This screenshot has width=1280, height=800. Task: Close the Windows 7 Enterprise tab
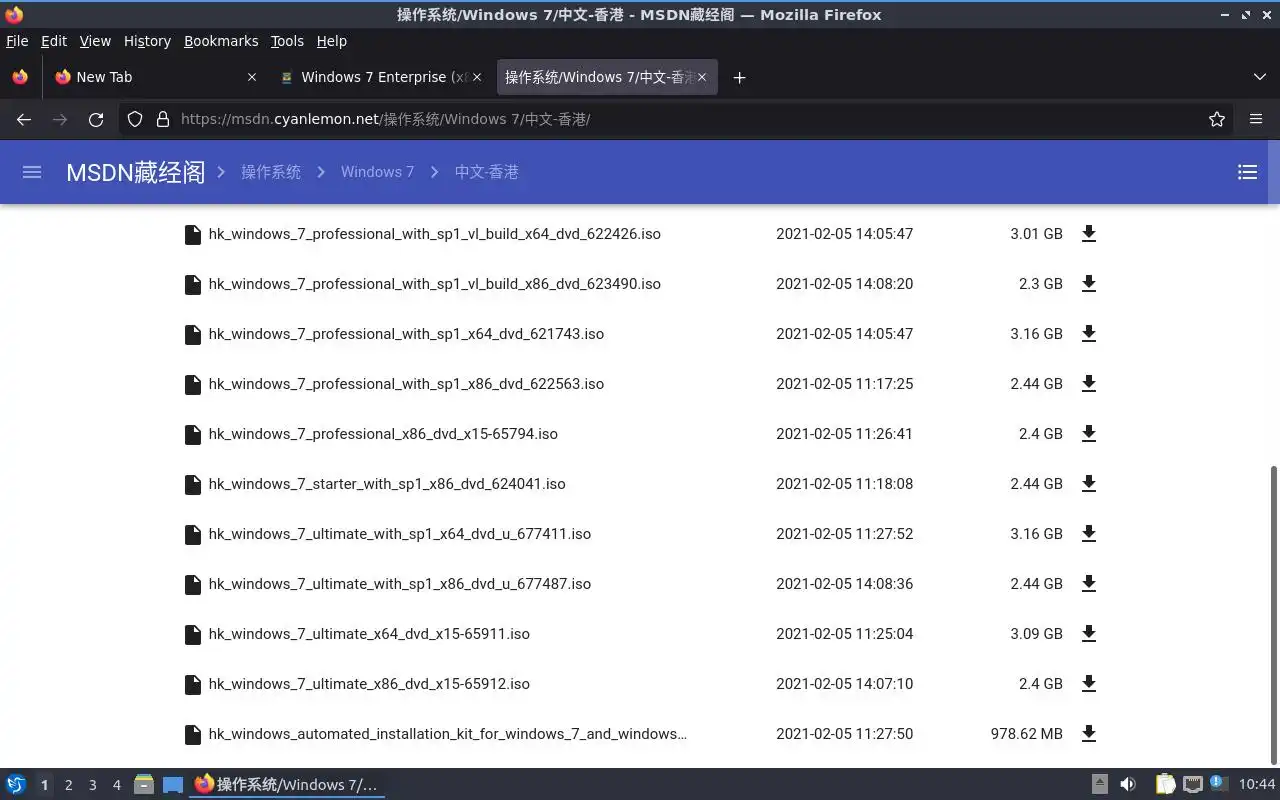click(476, 77)
